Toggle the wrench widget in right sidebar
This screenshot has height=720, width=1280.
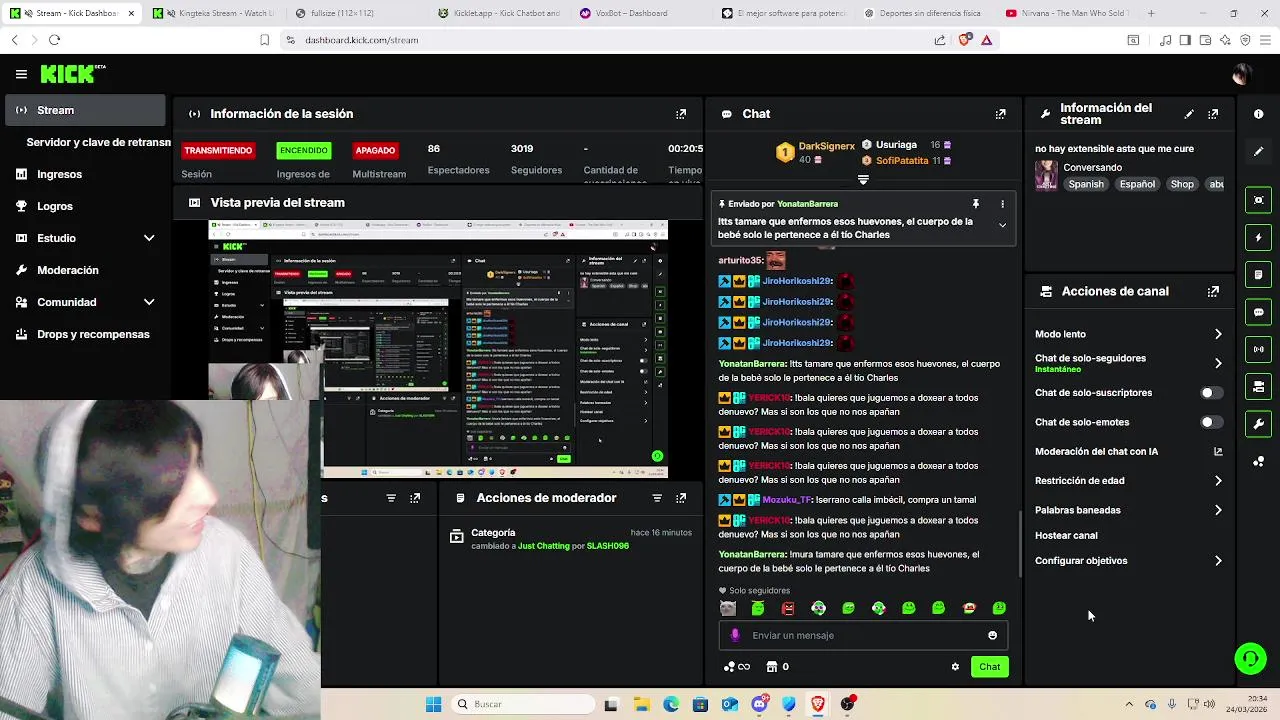point(1258,424)
